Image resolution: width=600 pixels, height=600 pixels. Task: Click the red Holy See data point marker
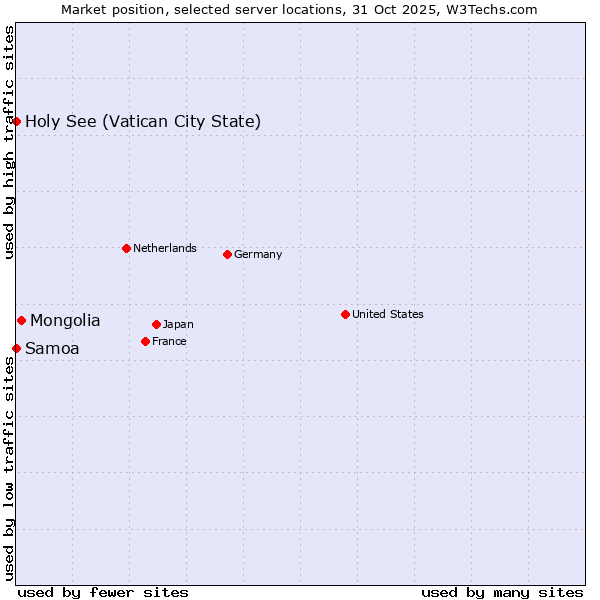click(16, 121)
